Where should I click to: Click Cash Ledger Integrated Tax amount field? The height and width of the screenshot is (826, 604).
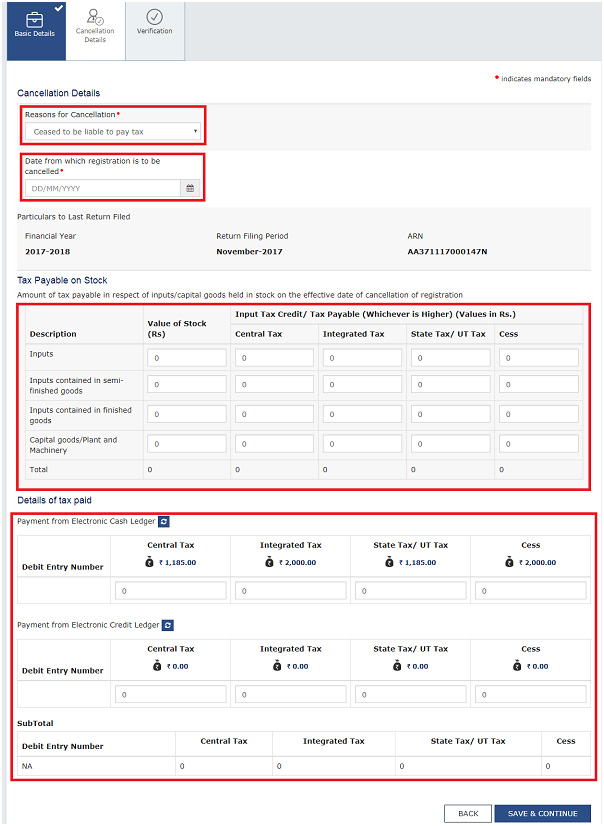point(291,591)
